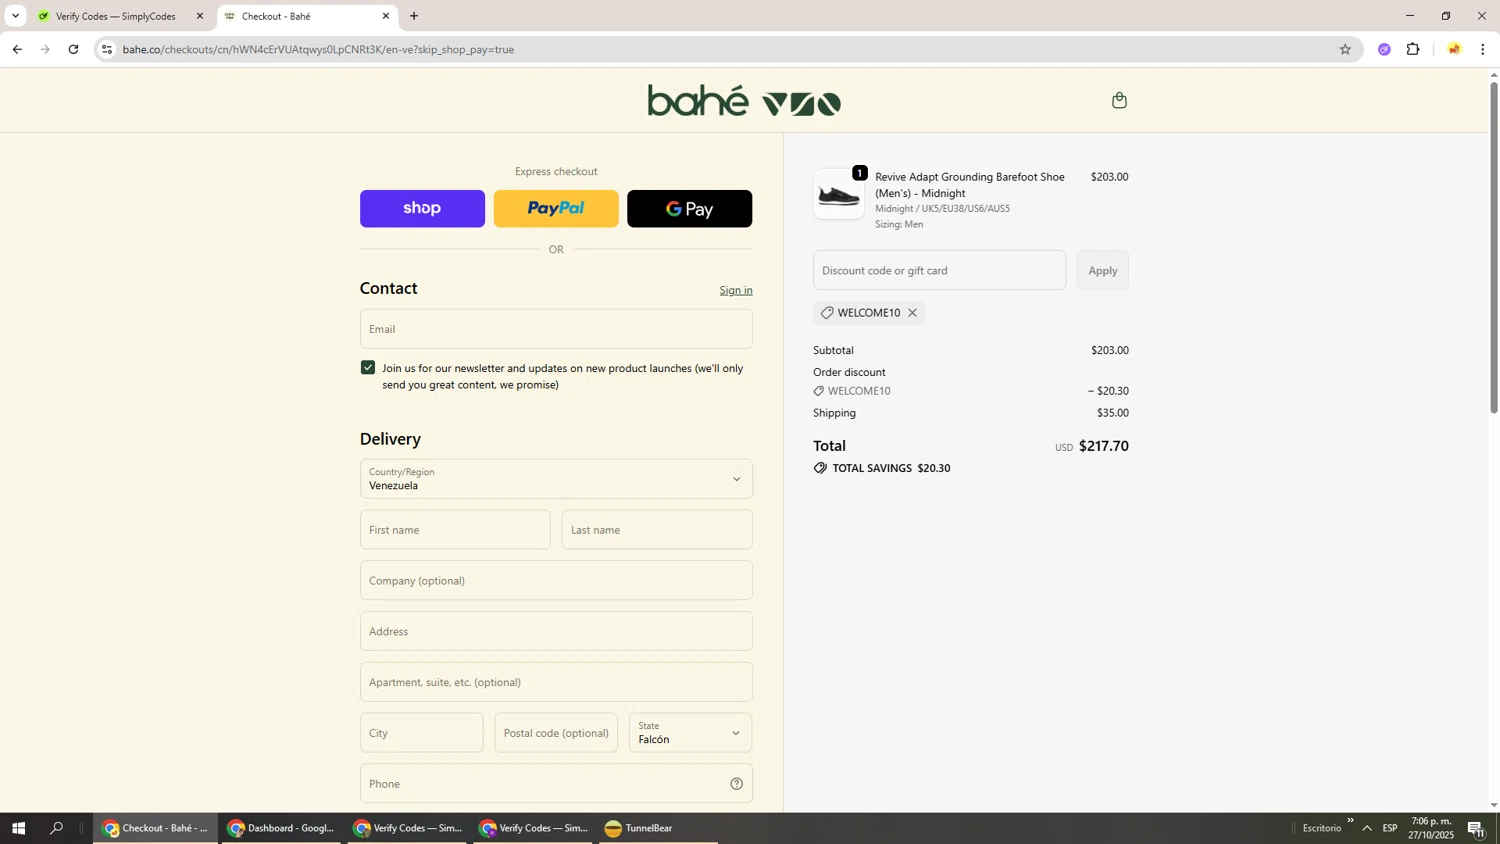Open the Country/Region dropdown
This screenshot has width=1500, height=844.
click(556, 479)
